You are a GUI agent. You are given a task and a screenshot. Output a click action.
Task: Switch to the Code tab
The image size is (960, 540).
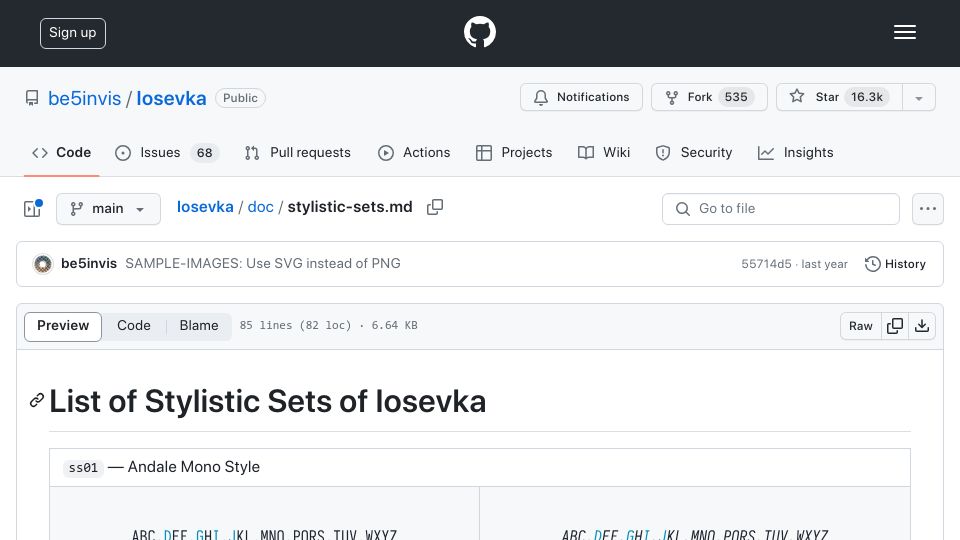point(62,152)
